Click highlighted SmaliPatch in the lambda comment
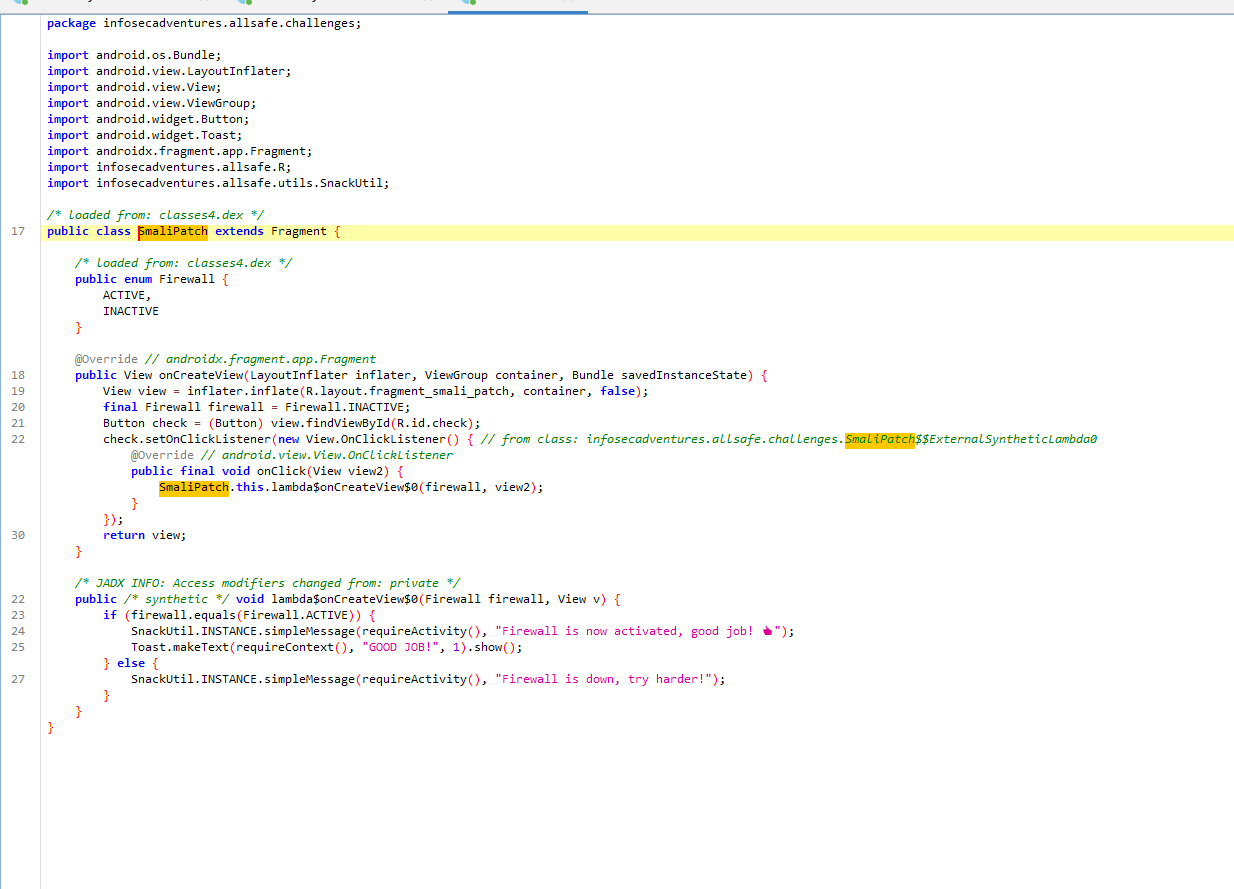Image resolution: width=1234 pixels, height=889 pixels. click(879, 439)
